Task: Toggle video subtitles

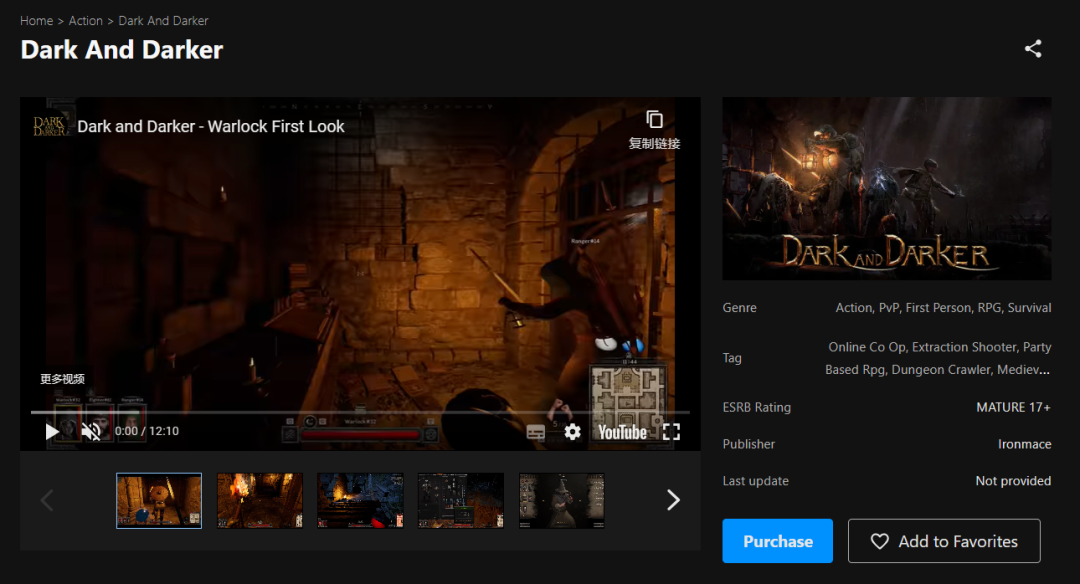Action: tap(535, 432)
